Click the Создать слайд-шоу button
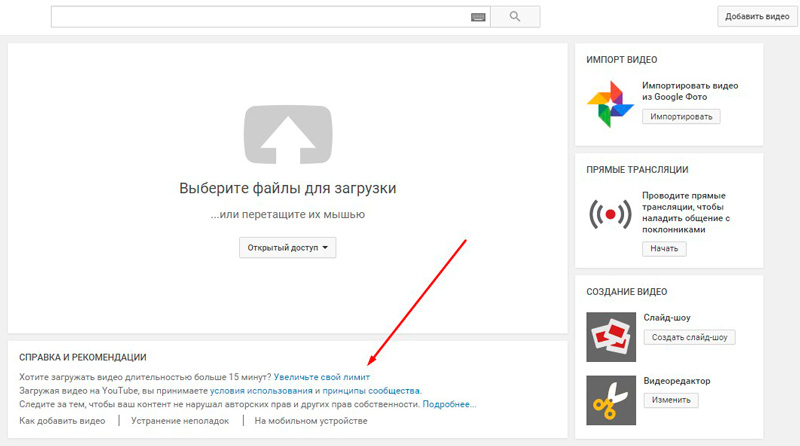The width and height of the screenshot is (800, 446). pyautogui.click(x=689, y=337)
